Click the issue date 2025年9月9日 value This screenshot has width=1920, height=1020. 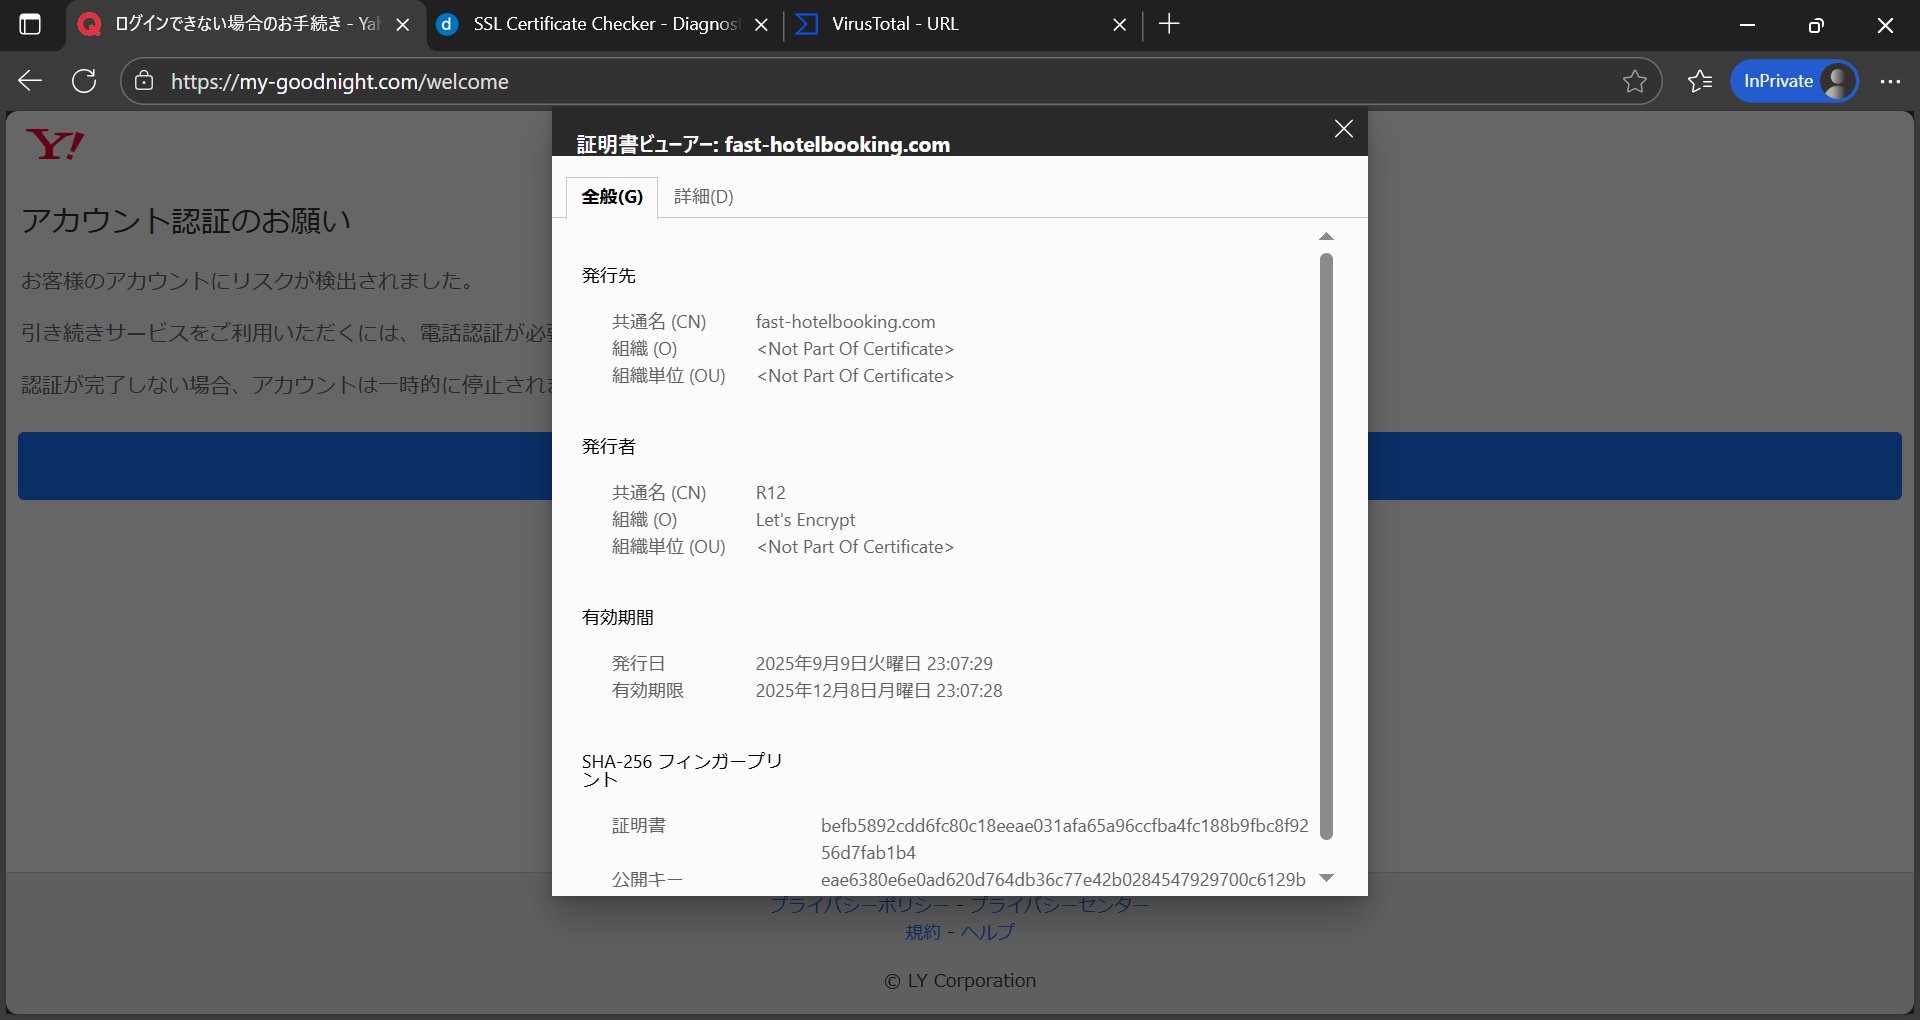click(874, 664)
